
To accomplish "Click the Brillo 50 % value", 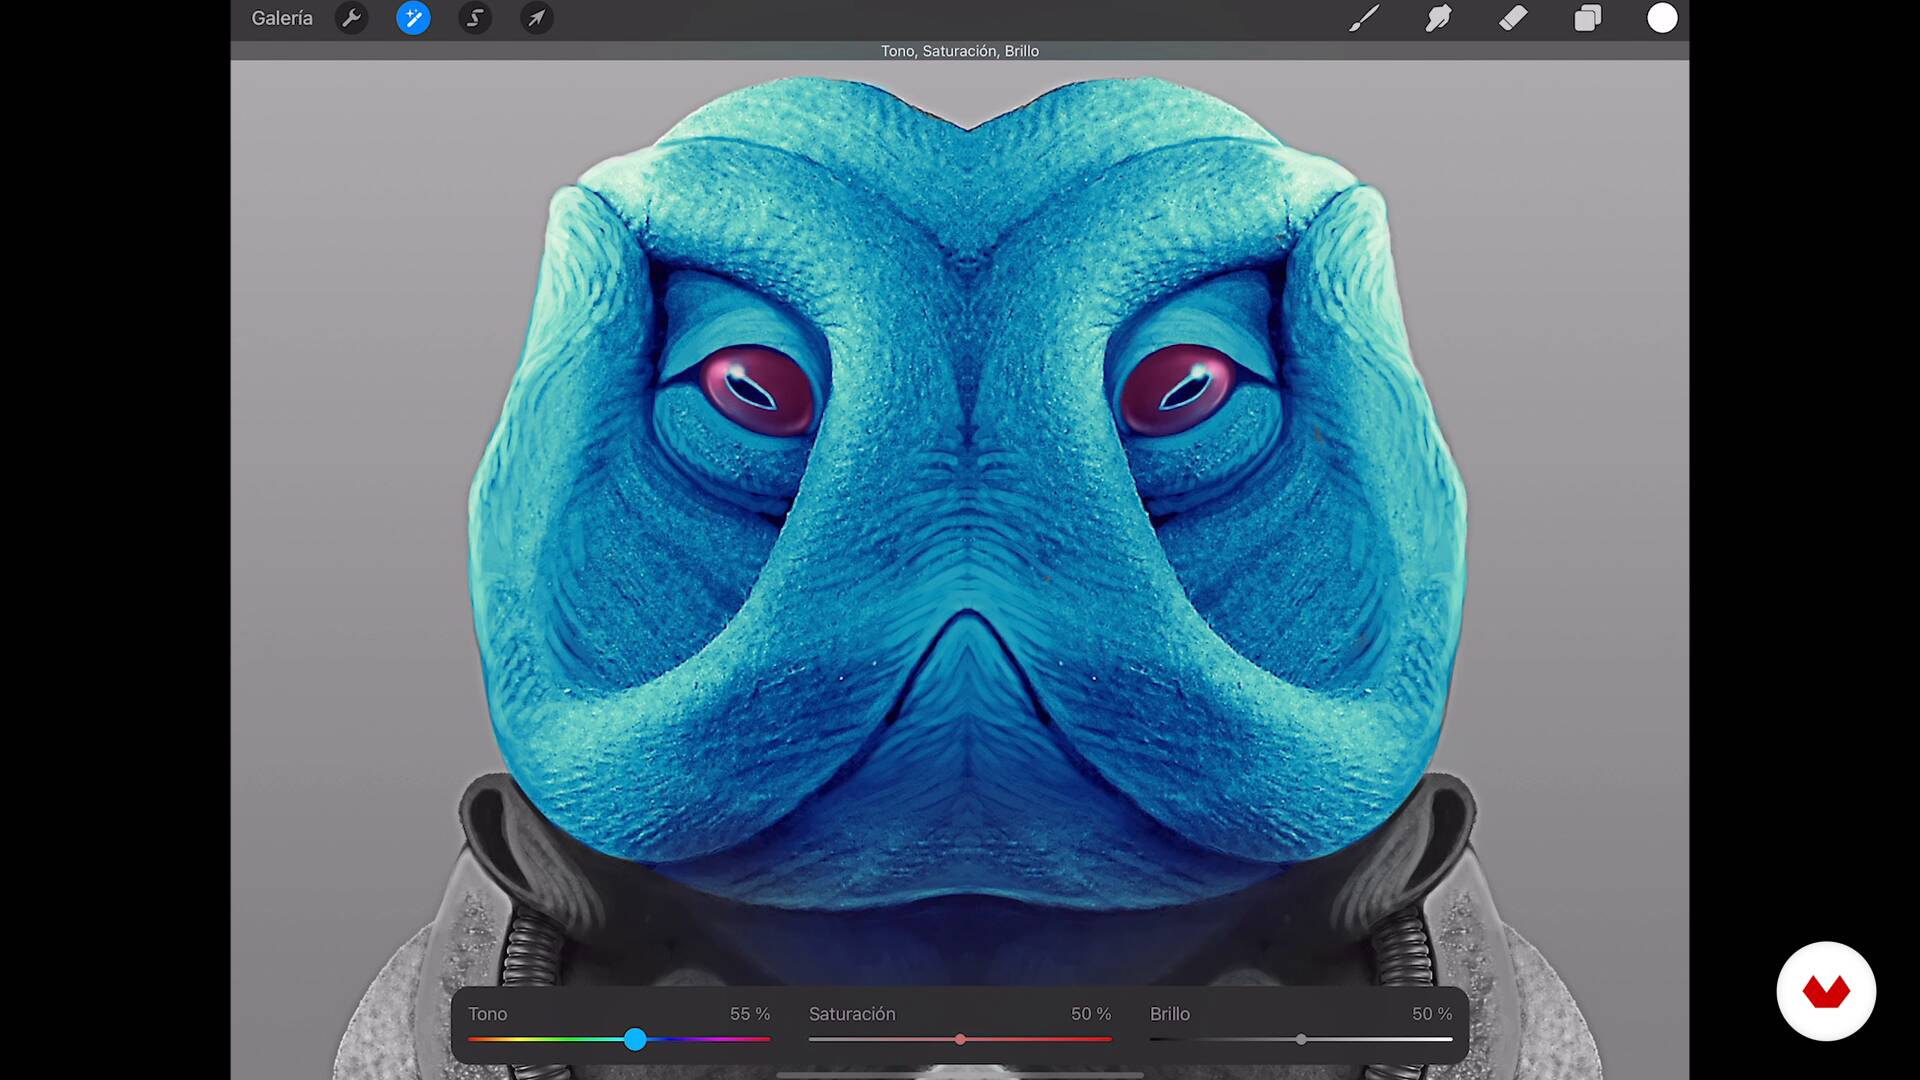I will [x=1432, y=1014].
